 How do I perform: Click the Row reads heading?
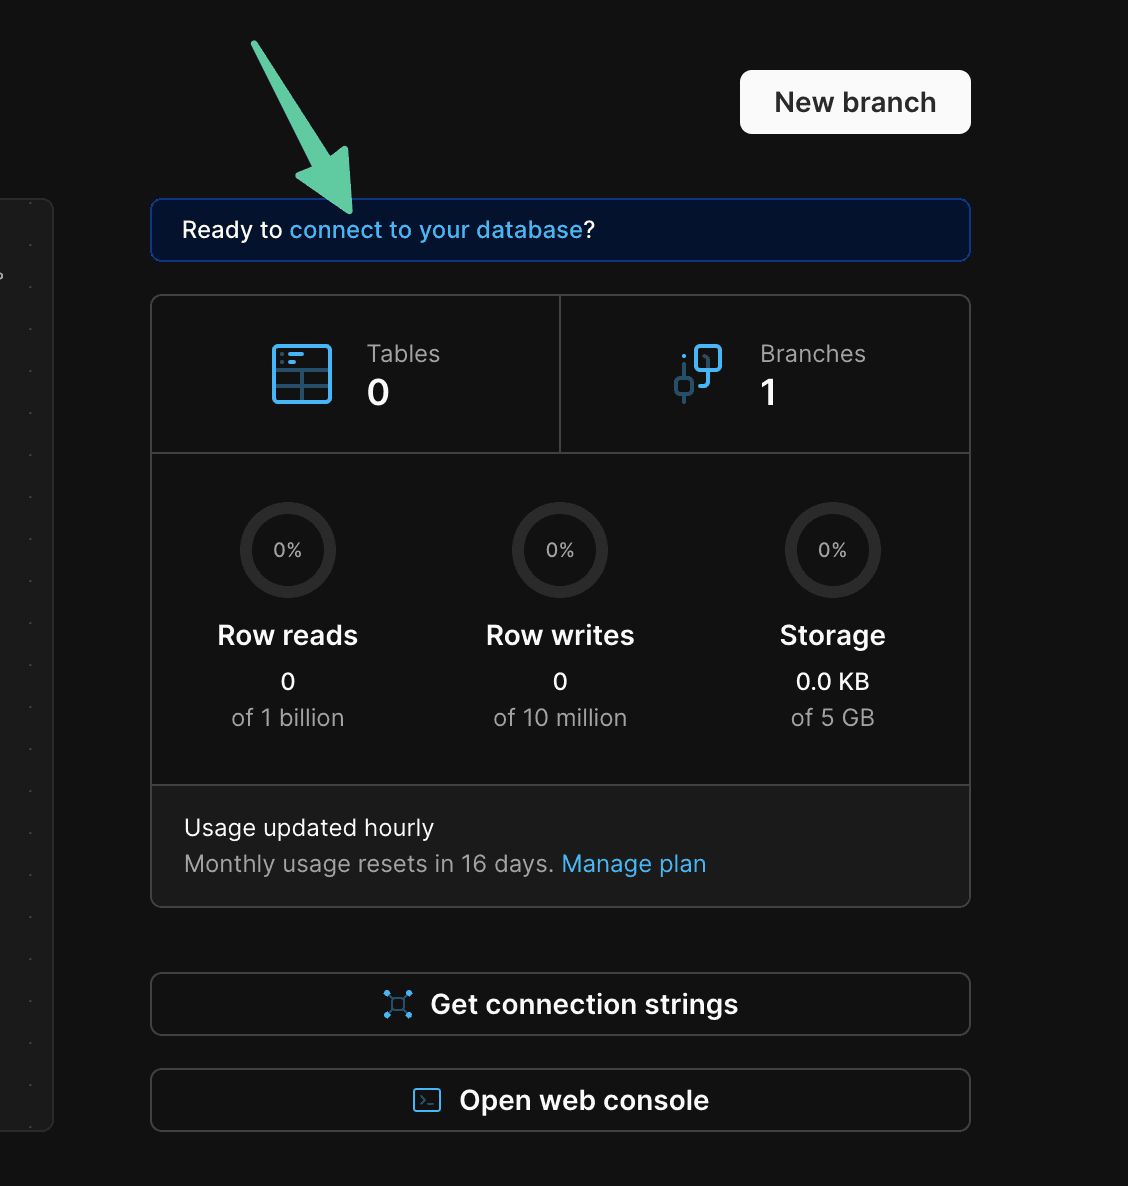tap(288, 636)
